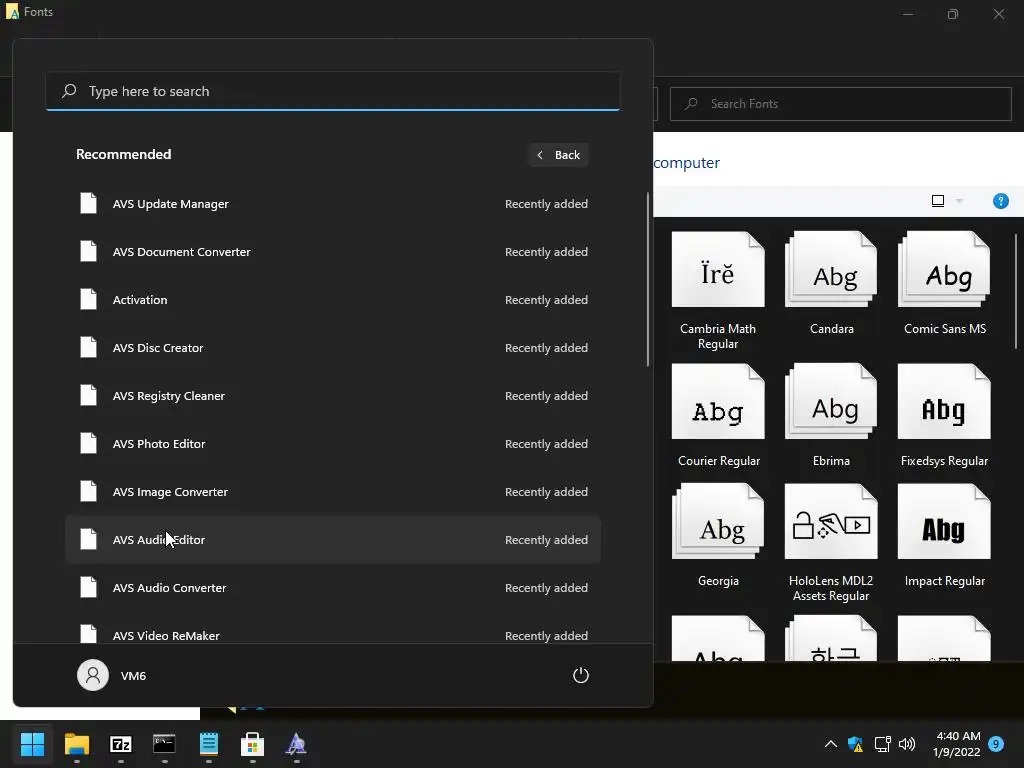The height and width of the screenshot is (768, 1024).
Task: Click the Windows Start button on taskbar
Action: point(32,744)
